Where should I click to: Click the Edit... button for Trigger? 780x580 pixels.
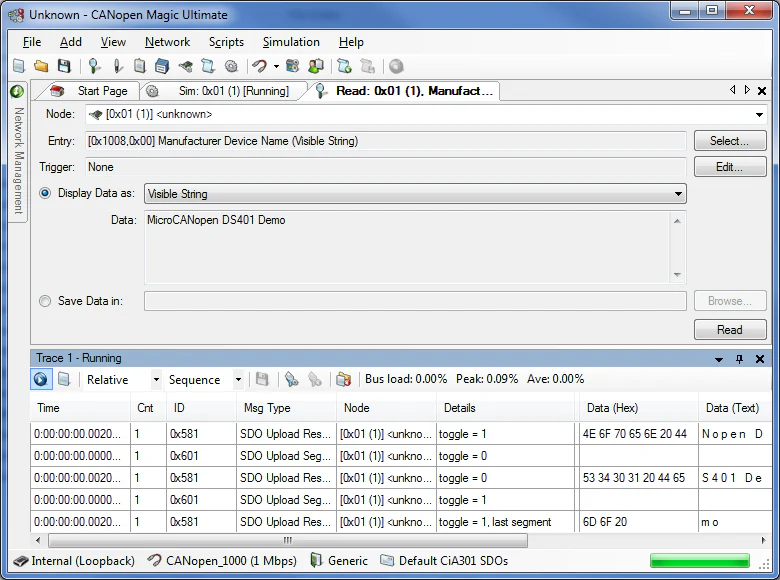click(730, 167)
